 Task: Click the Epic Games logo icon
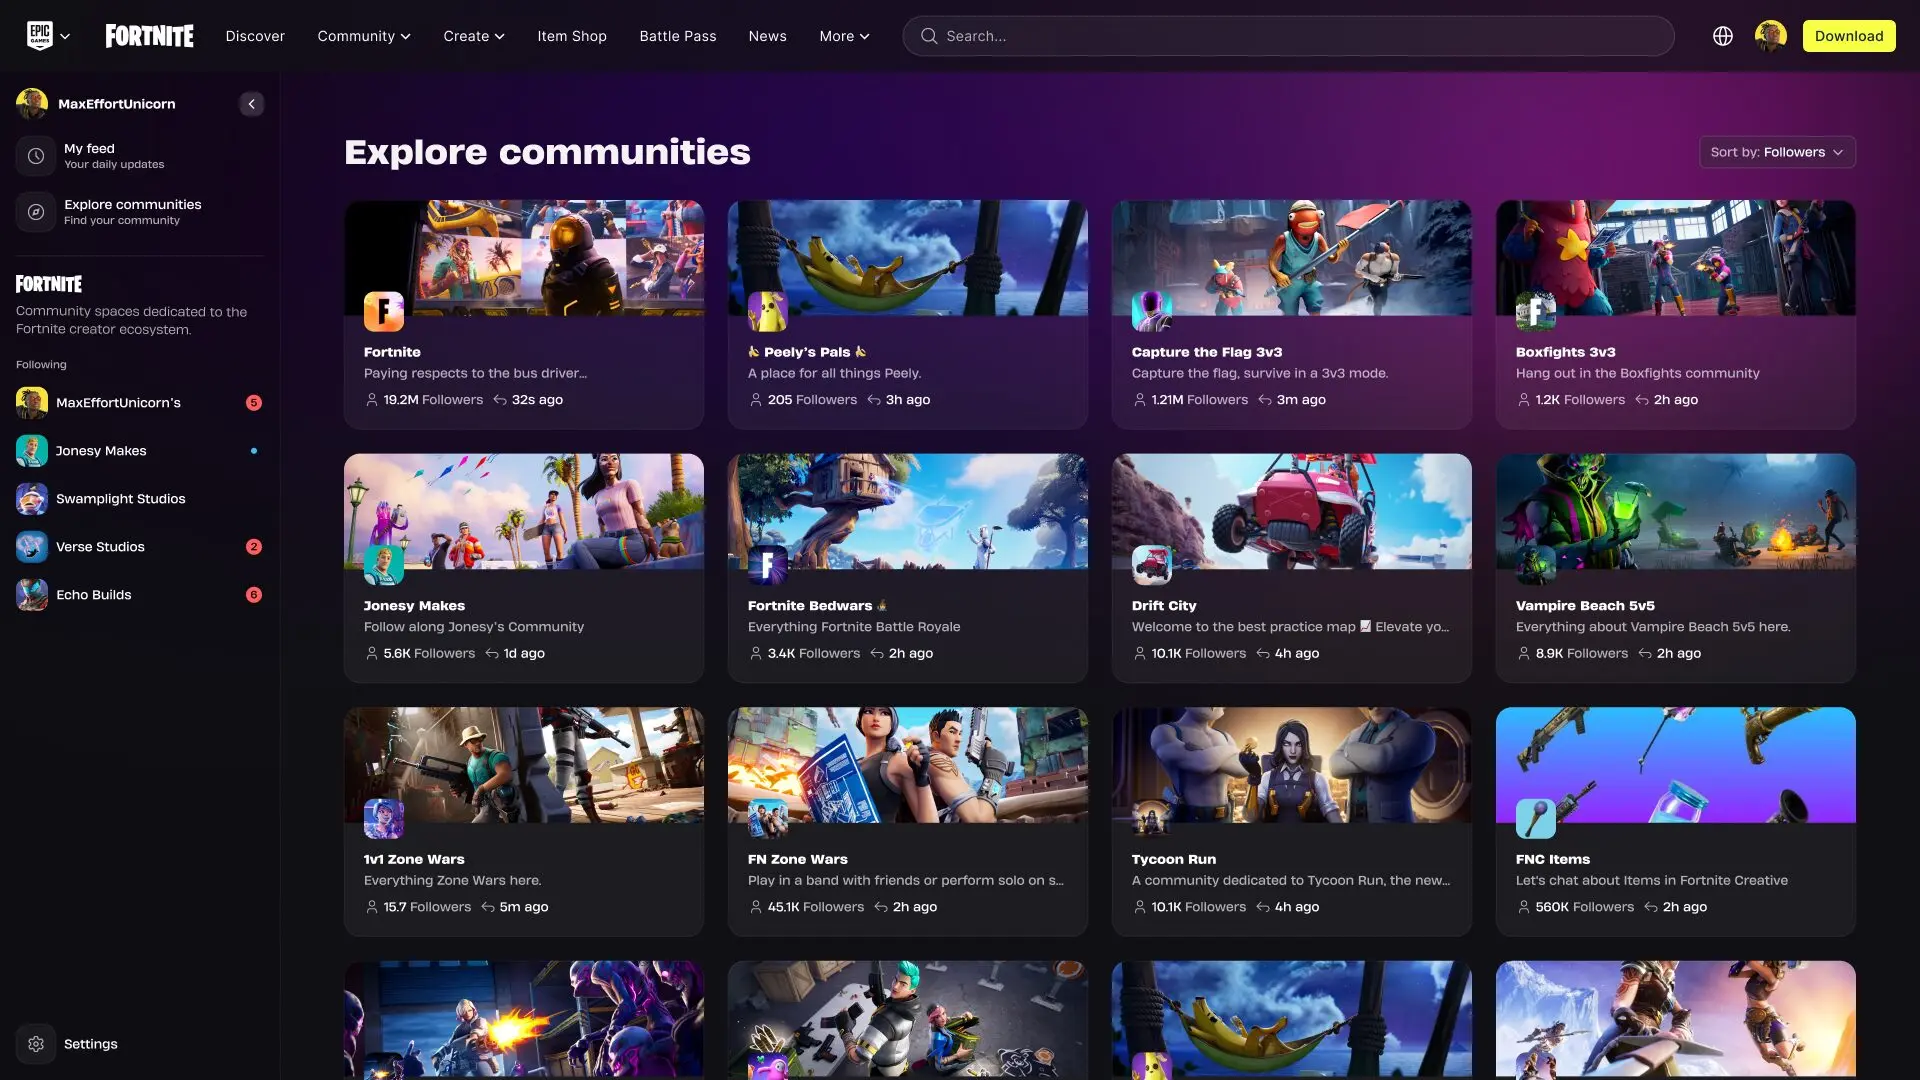(x=39, y=36)
